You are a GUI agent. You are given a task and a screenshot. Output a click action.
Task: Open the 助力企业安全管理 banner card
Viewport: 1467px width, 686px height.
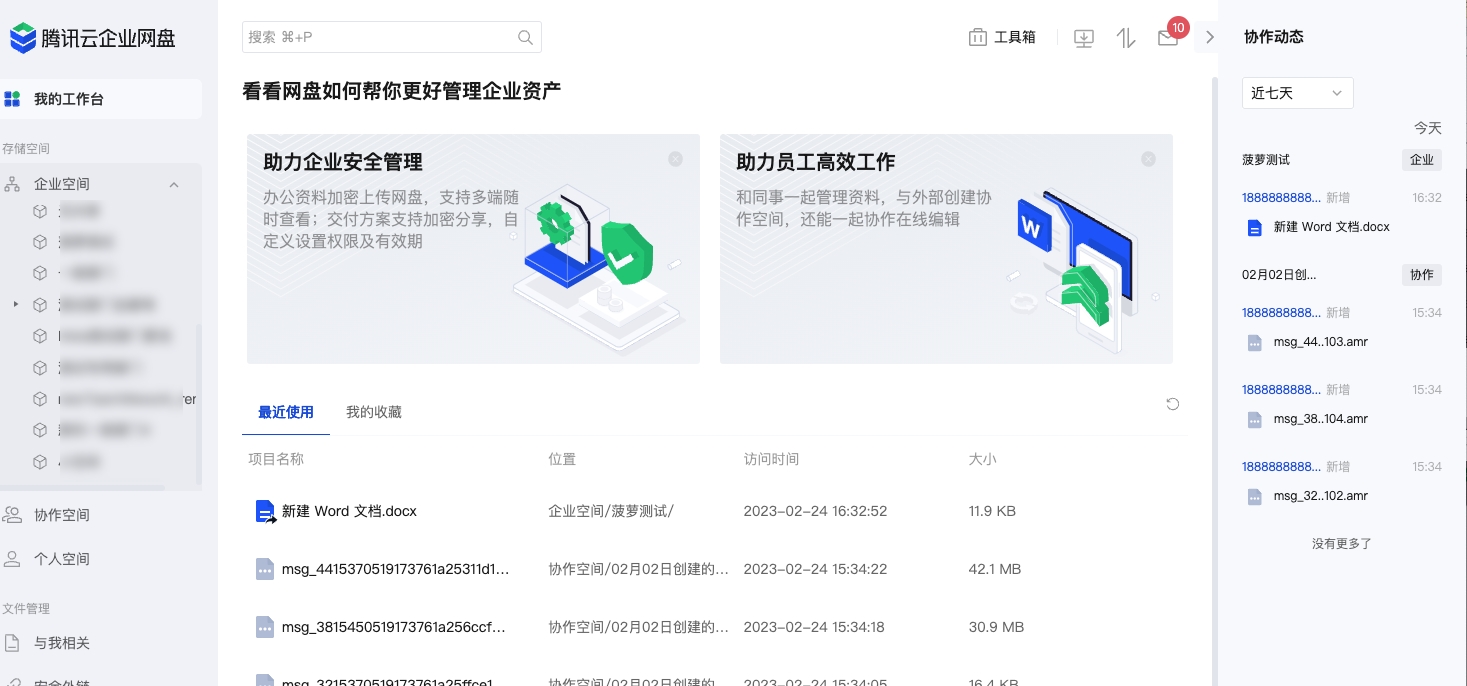tap(473, 249)
